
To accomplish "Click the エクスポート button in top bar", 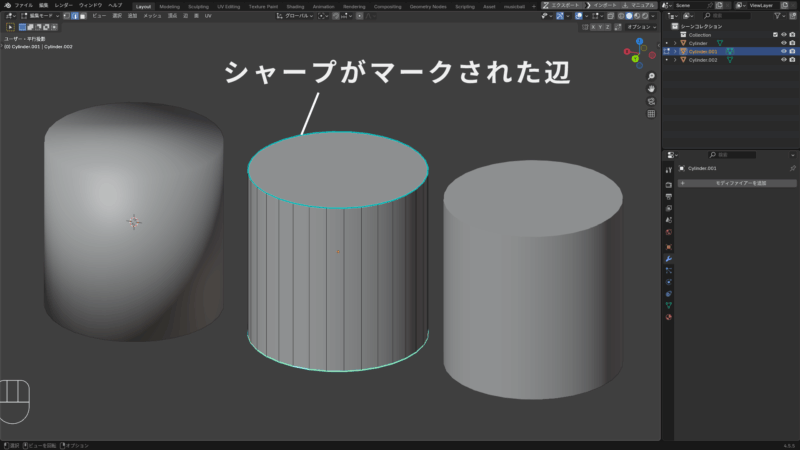I will (568, 5).
